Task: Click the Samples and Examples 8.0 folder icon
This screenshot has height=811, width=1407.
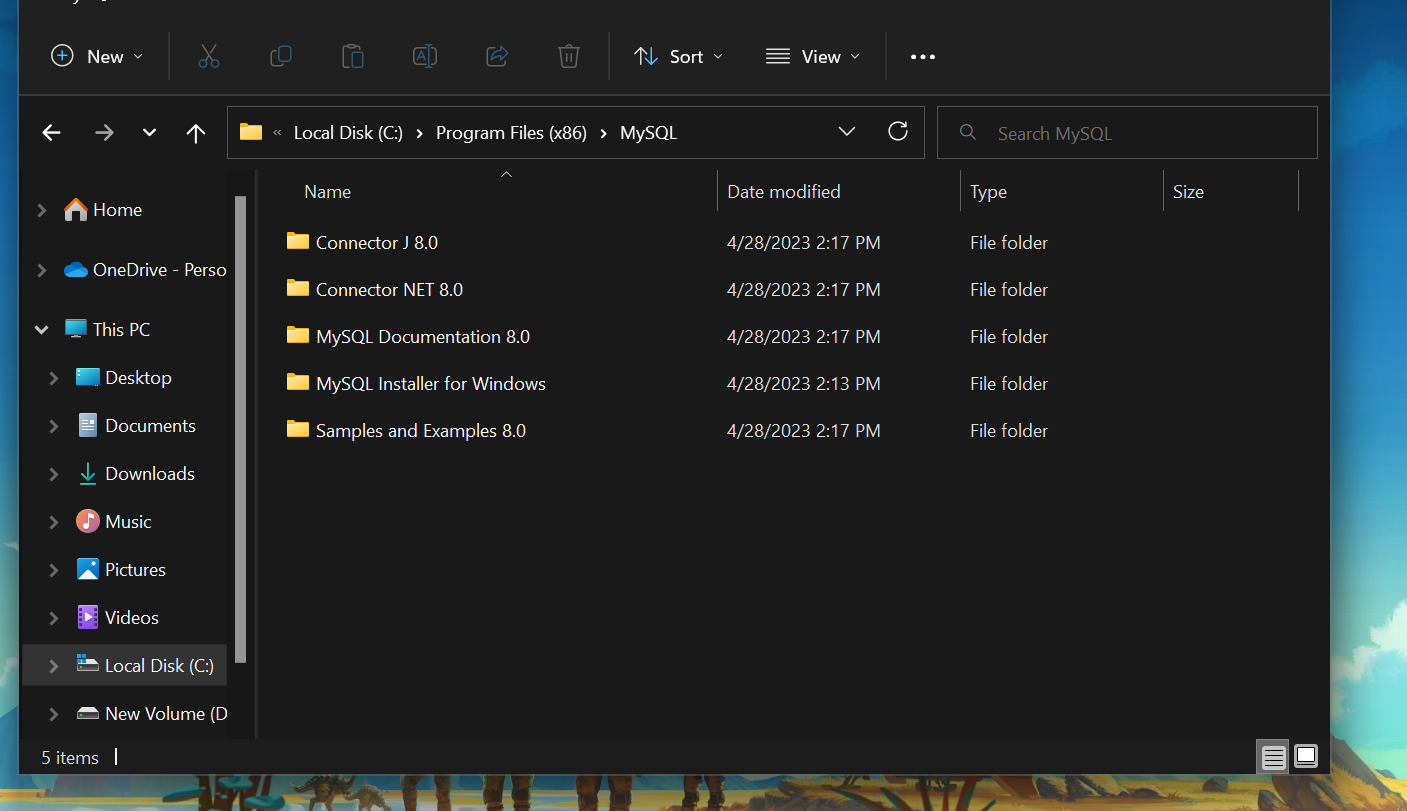Action: click(297, 429)
